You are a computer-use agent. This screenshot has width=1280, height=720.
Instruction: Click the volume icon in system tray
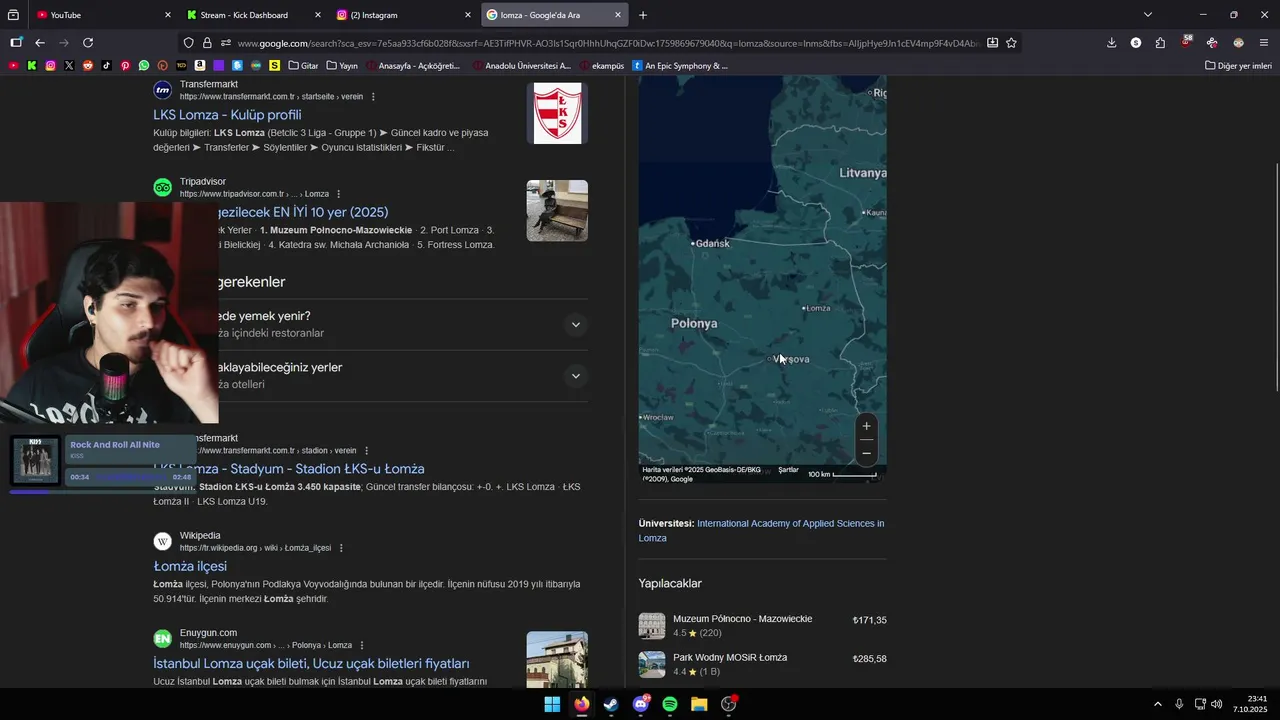pyautogui.click(x=1216, y=704)
